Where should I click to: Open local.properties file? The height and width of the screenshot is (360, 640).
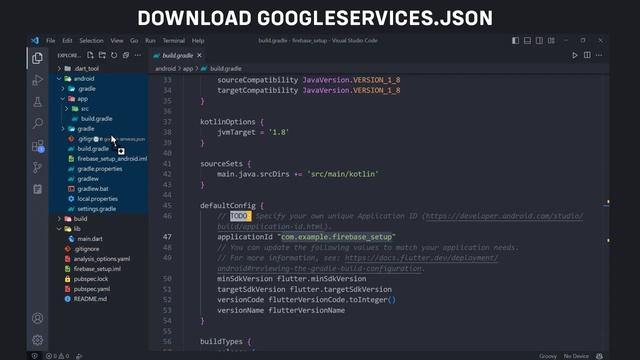(x=98, y=199)
